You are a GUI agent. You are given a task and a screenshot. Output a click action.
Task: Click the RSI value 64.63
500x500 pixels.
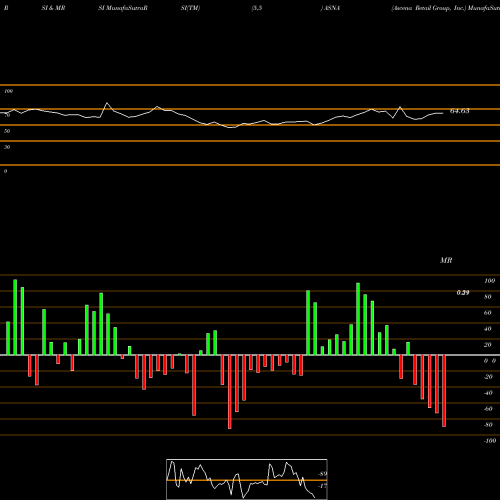pyautogui.click(x=460, y=111)
